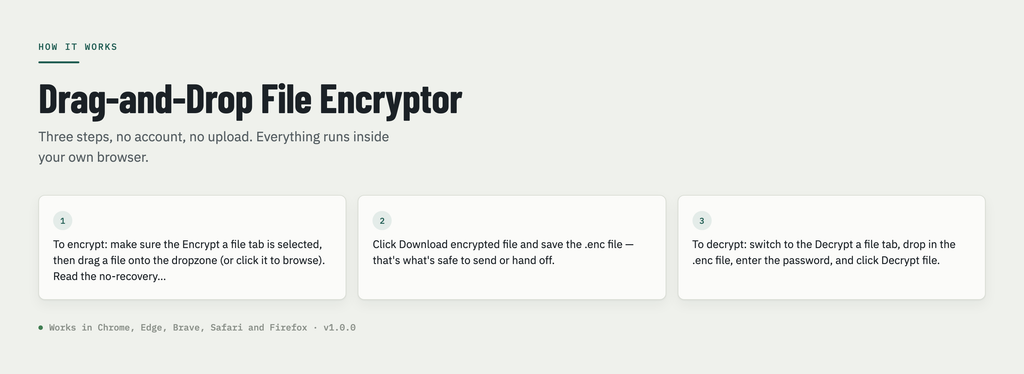Click the 'Three steps, no account' subtitle

(x=214, y=147)
